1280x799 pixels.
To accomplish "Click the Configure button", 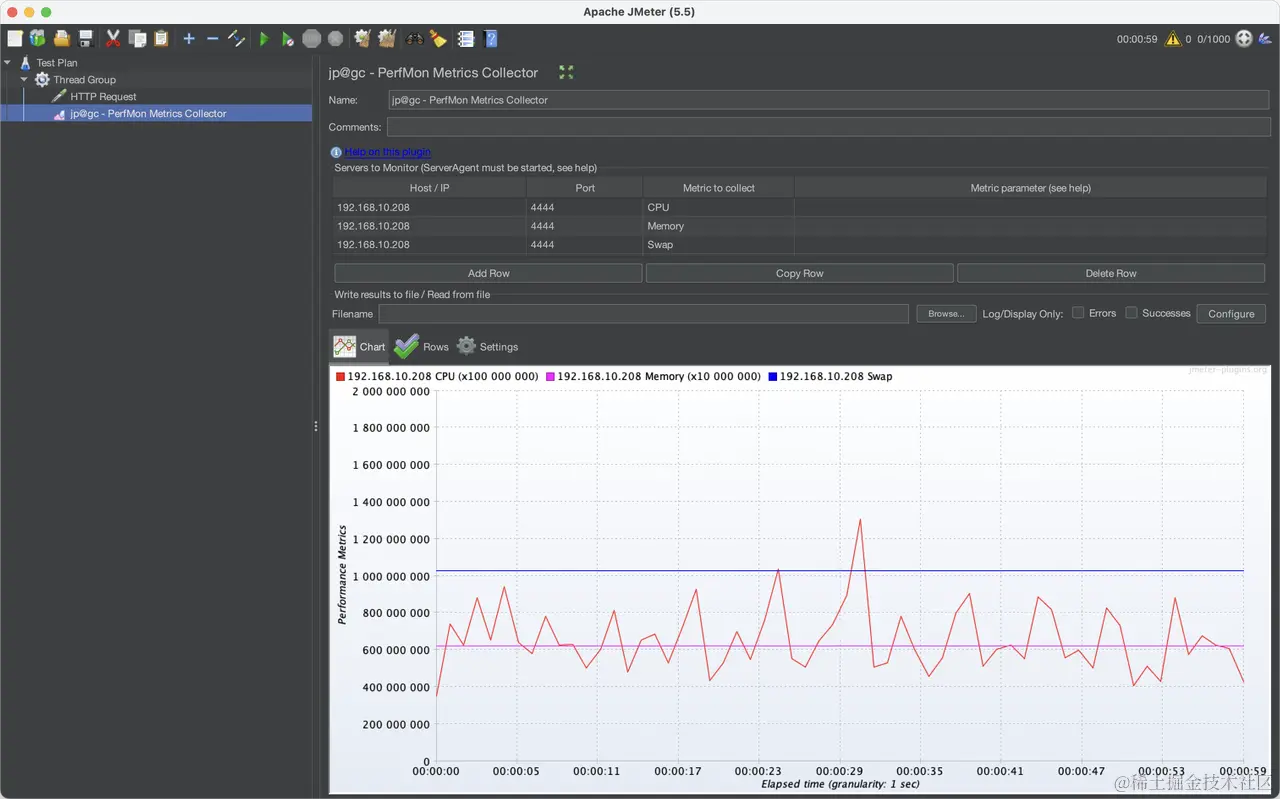I will [x=1231, y=314].
